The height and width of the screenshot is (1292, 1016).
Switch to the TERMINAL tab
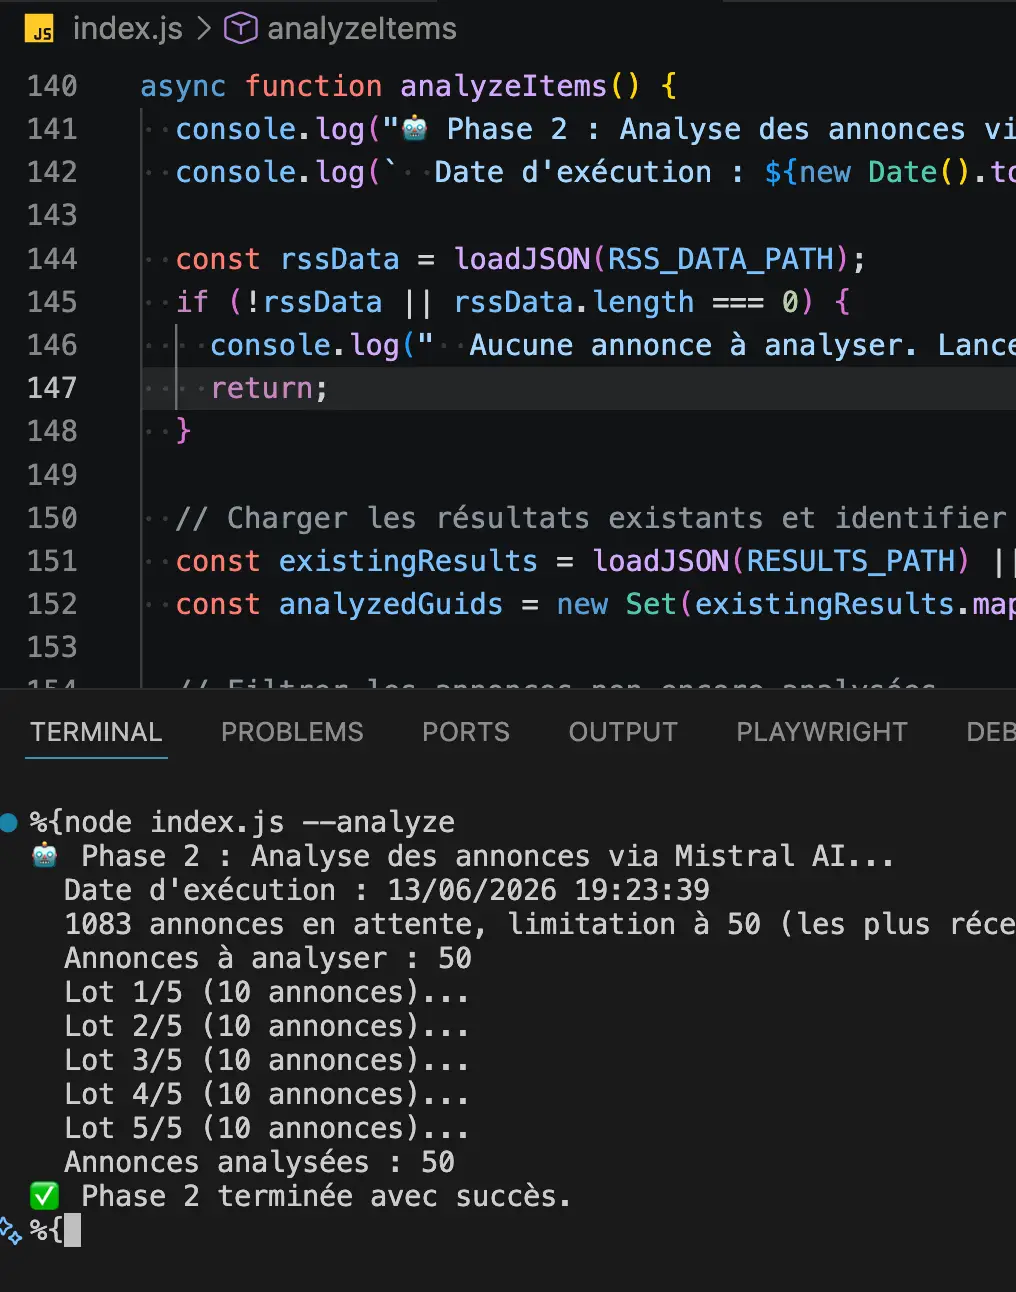[96, 732]
